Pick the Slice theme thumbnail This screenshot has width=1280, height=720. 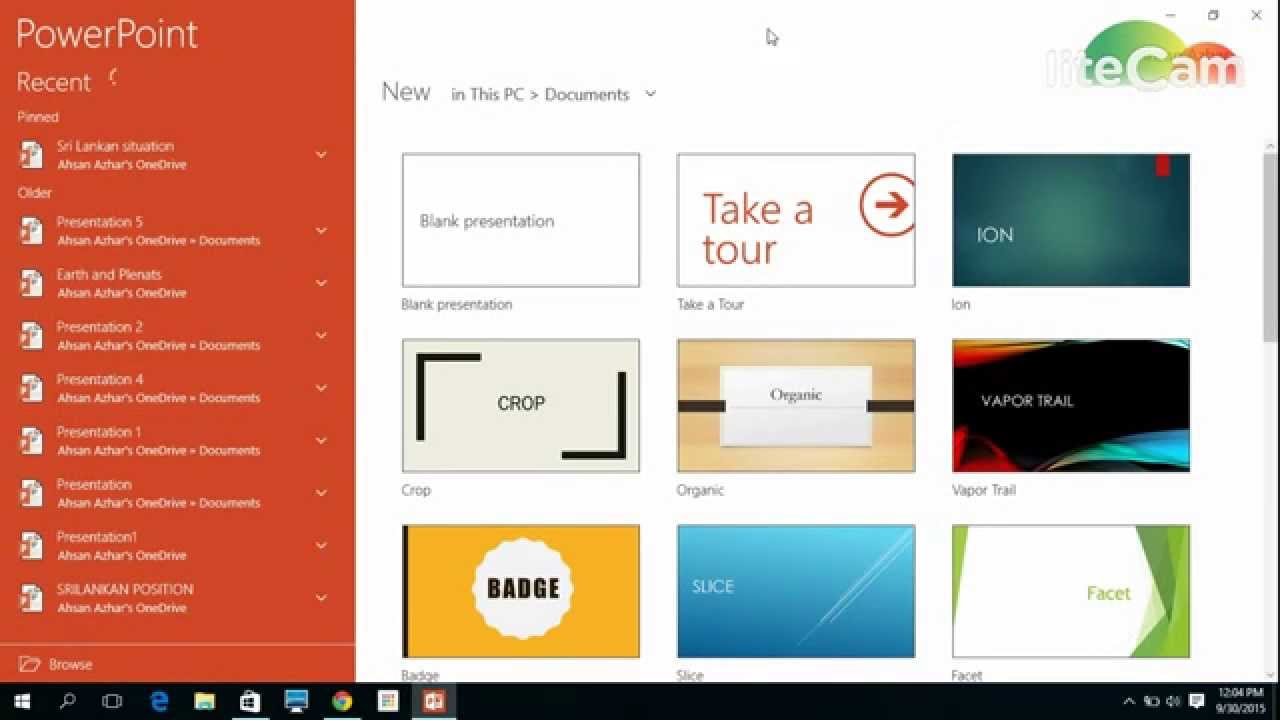[796, 591]
